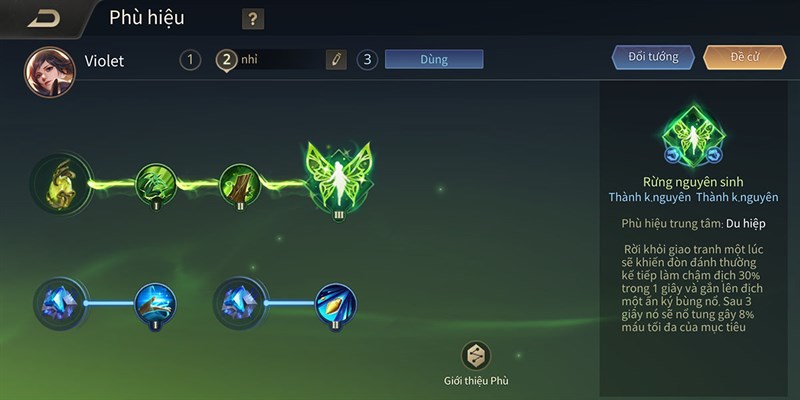The width and height of the screenshot is (800, 400).
Task: Open the question mark help icon
Action: (253, 19)
